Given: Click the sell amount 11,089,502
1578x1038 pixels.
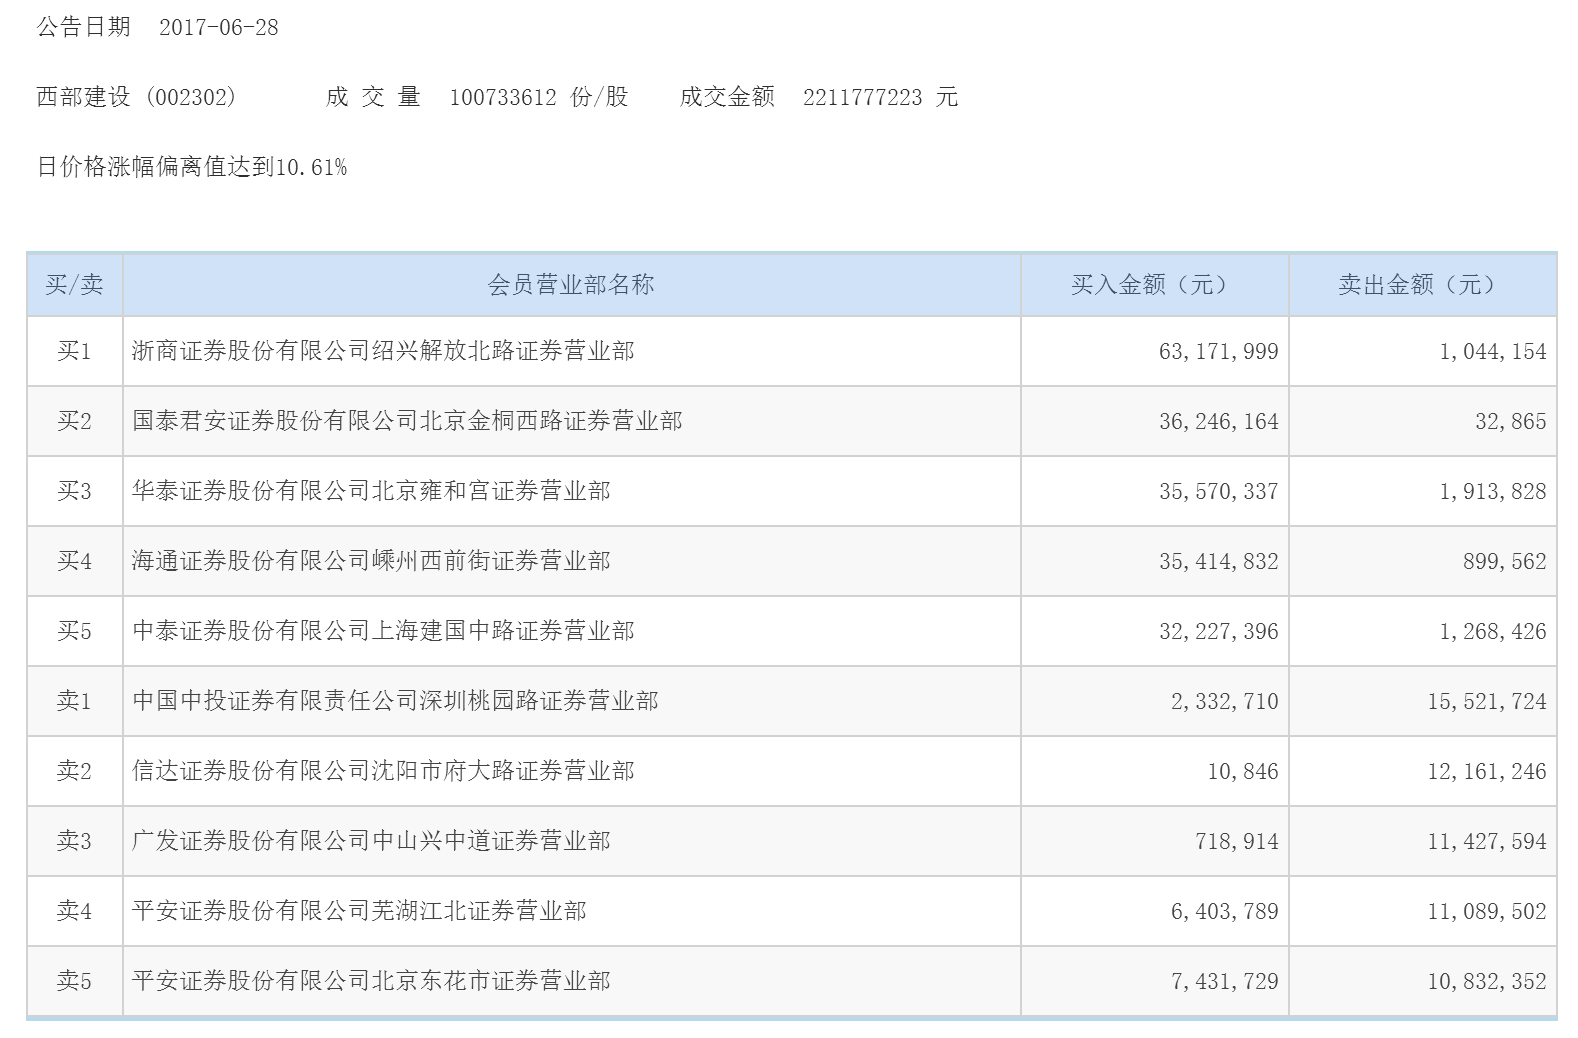Looking at the screenshot, I should coord(1486,912).
